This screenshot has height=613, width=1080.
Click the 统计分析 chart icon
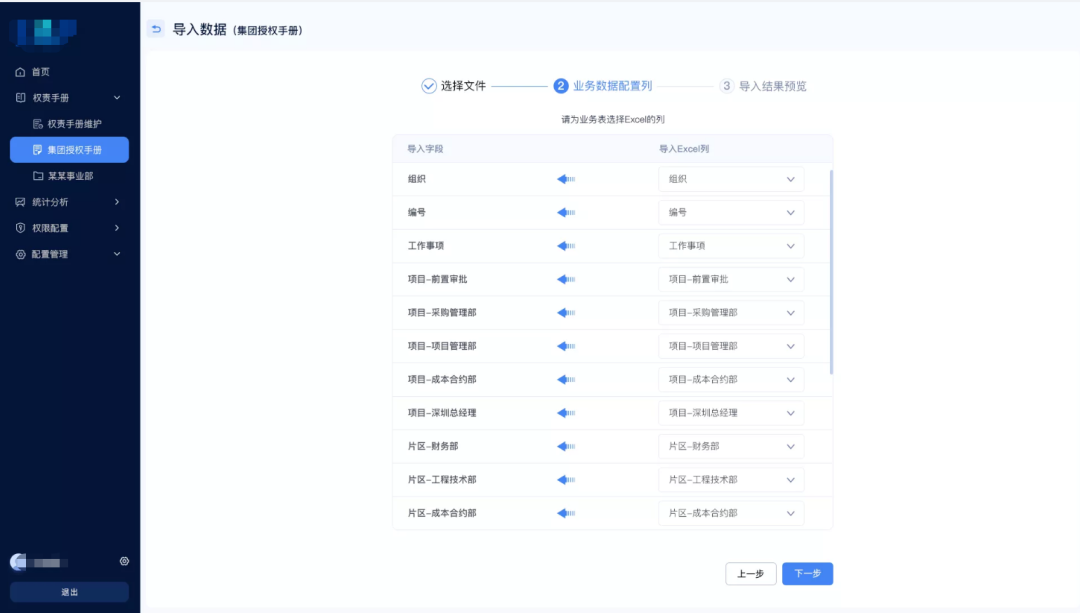coord(20,202)
